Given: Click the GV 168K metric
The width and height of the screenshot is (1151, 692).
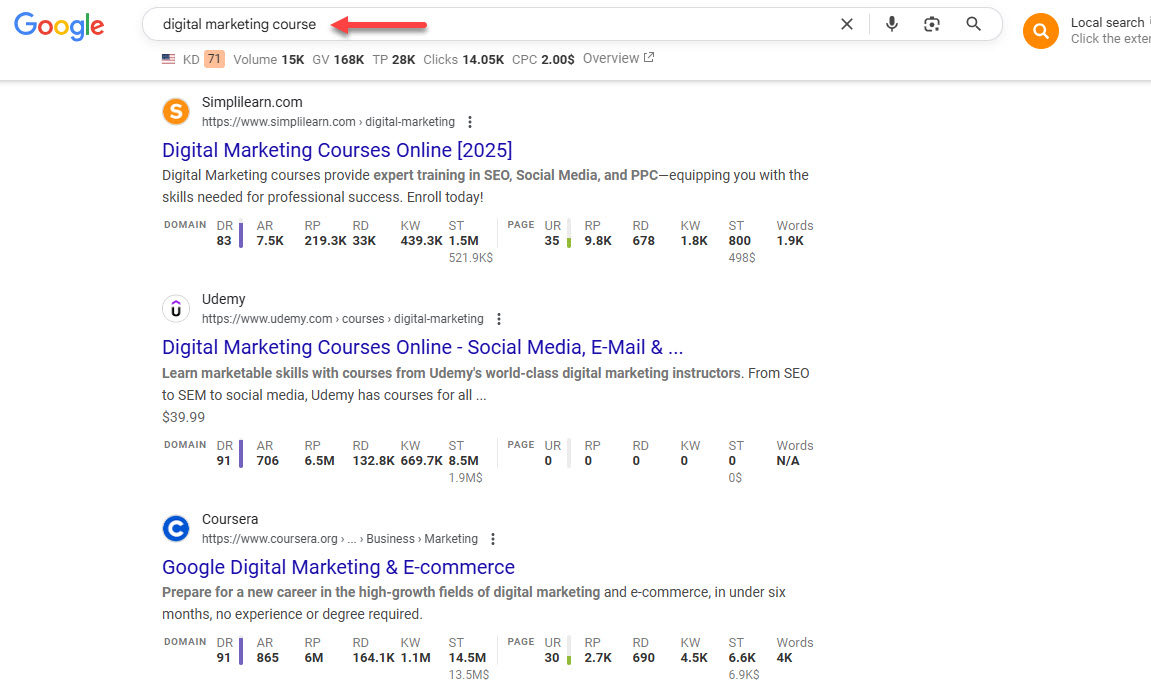Looking at the screenshot, I should tap(338, 59).
